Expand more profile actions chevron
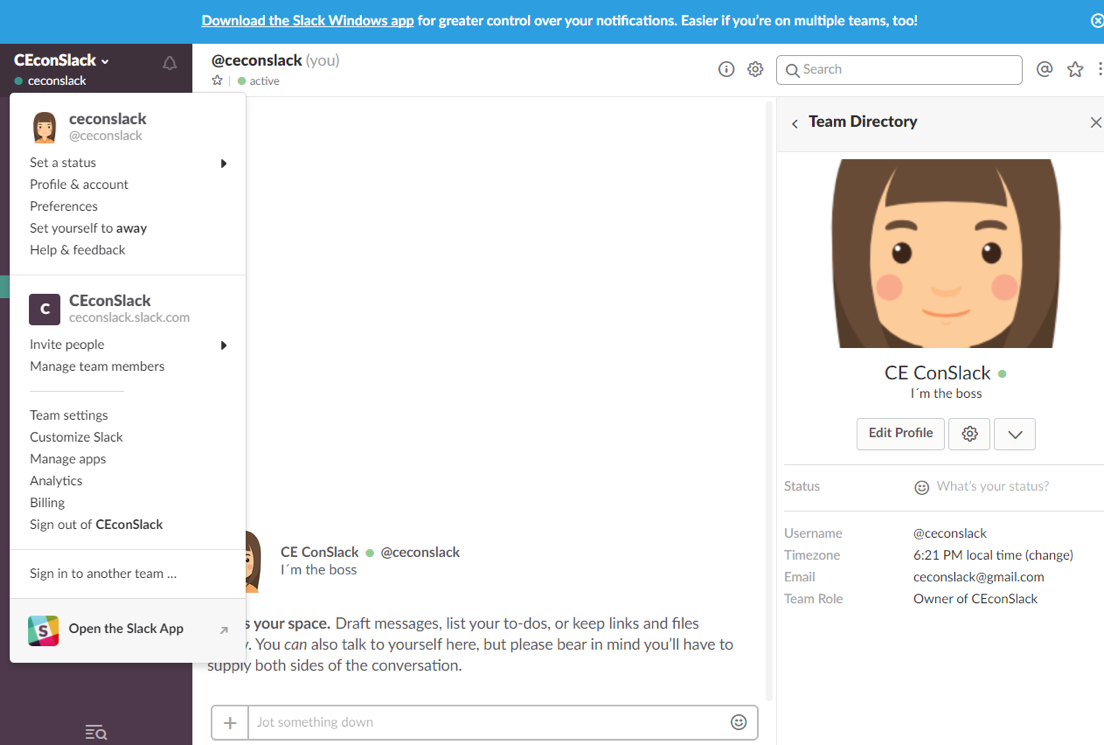 [x=1015, y=434]
